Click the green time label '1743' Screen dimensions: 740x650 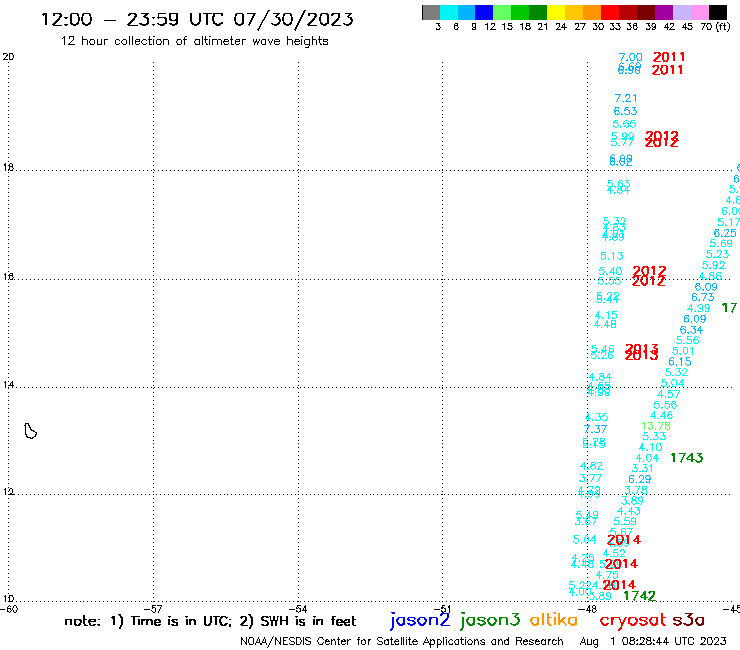pos(687,458)
